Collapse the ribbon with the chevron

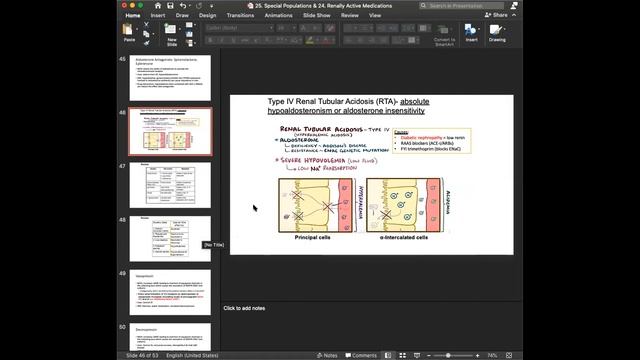(514, 15)
